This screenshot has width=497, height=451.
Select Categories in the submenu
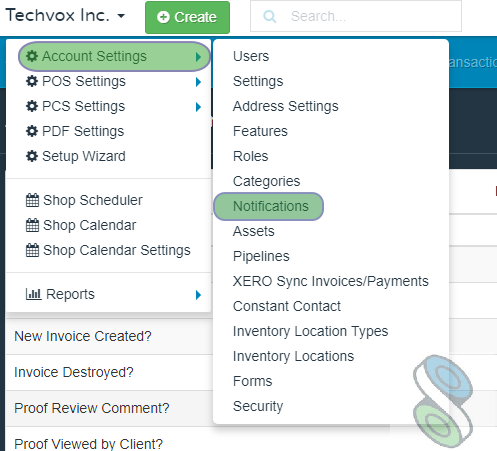click(267, 181)
